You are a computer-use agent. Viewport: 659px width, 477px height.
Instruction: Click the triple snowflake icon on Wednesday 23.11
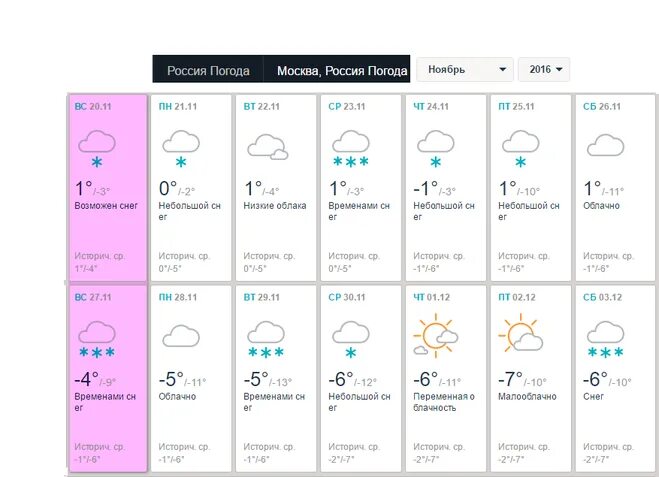[351, 148]
